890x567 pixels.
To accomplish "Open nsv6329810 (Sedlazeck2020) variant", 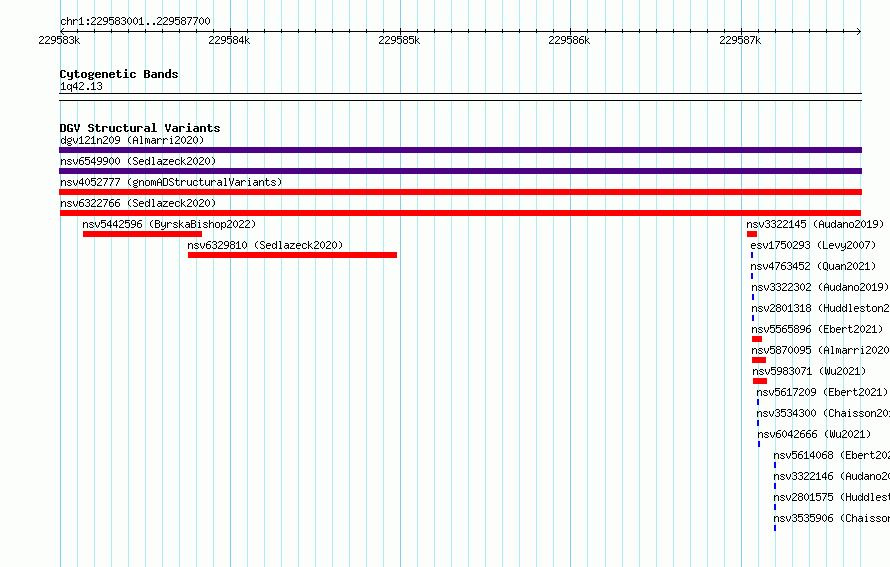I will click(265, 245).
